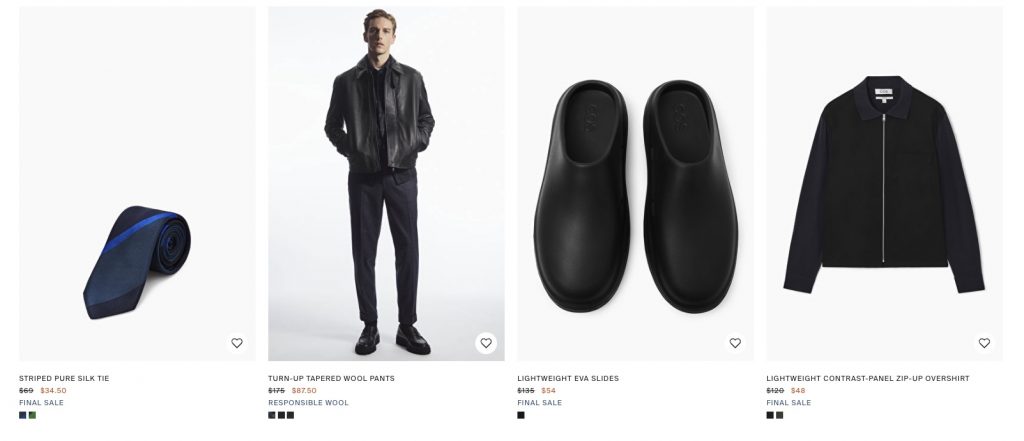The width and height of the screenshot is (1024, 441).
Task: Pick the first color swatch for wool pants
Action: coord(272,415)
